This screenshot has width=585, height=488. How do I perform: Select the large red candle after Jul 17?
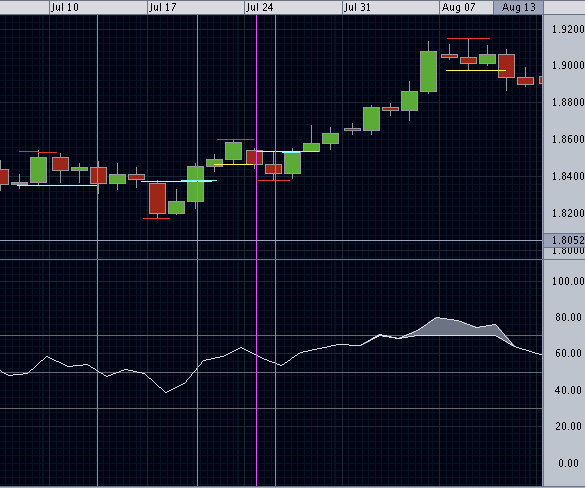click(157, 198)
